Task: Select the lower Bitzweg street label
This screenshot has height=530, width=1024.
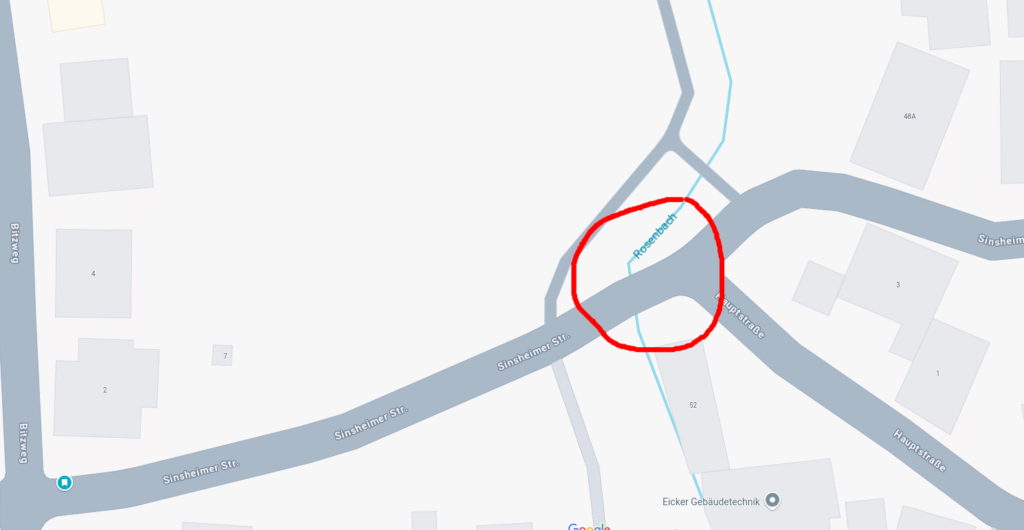Action: 24,442
